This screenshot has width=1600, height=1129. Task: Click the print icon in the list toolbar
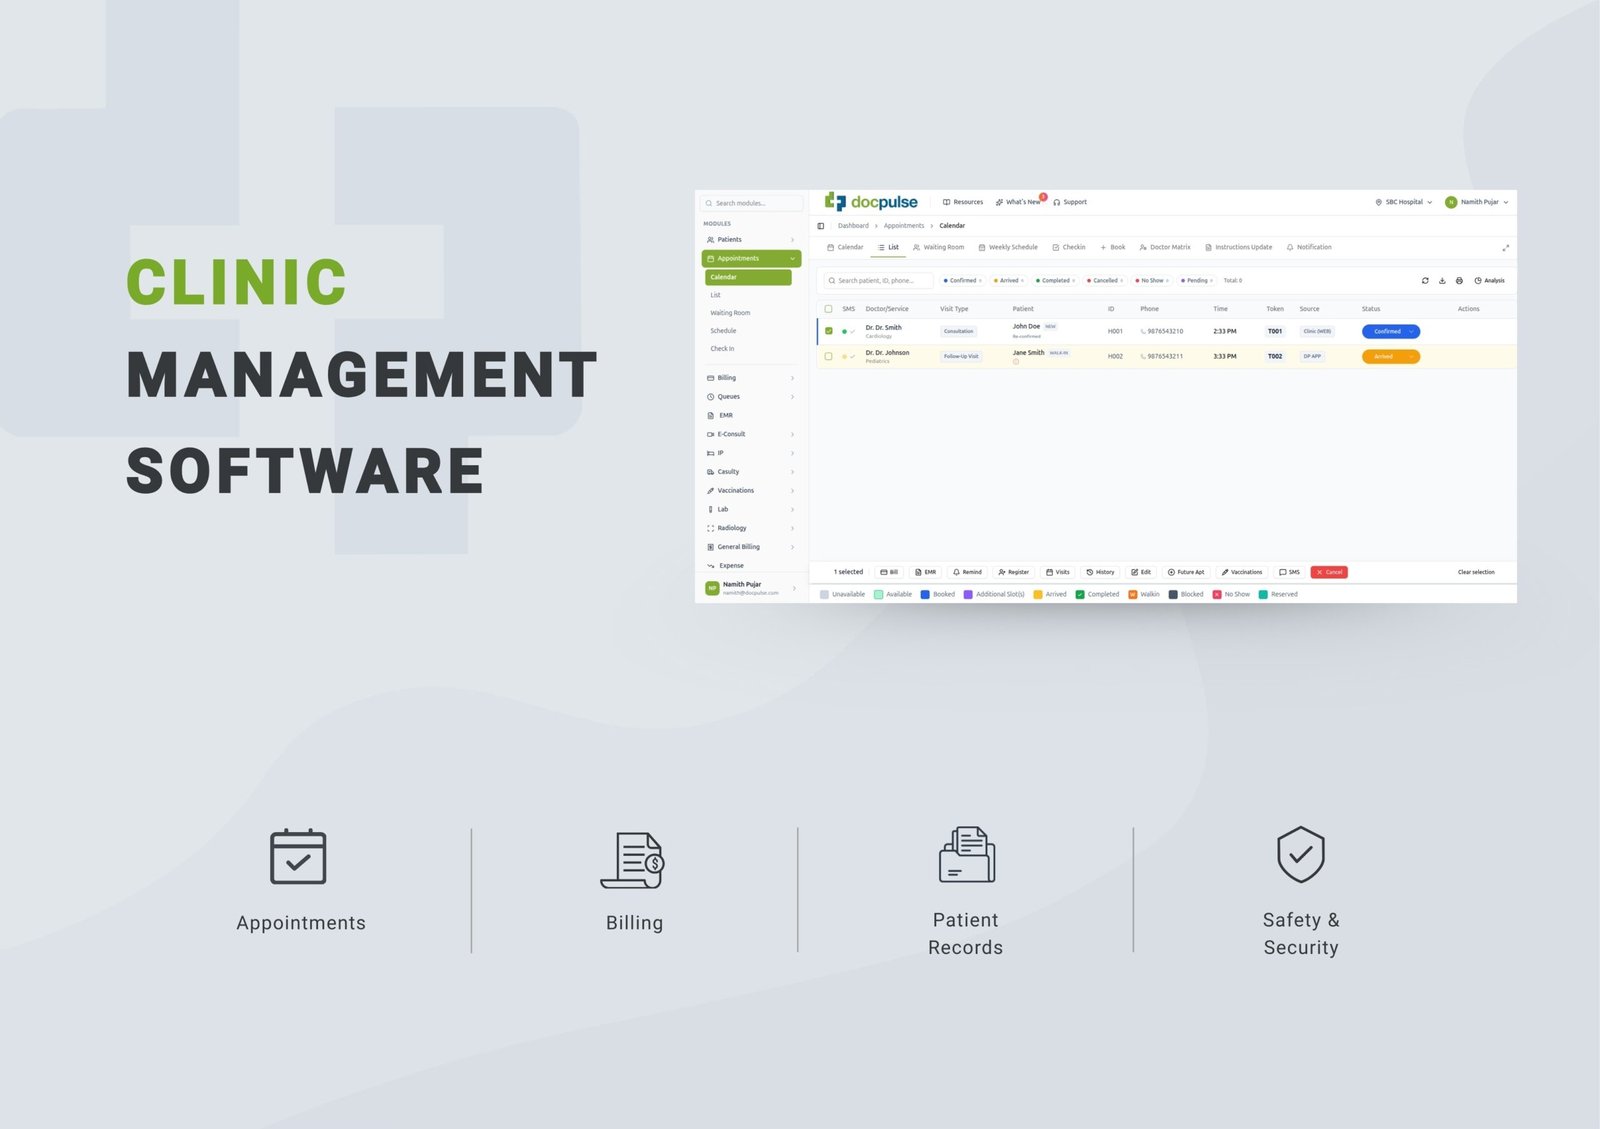click(x=1459, y=281)
